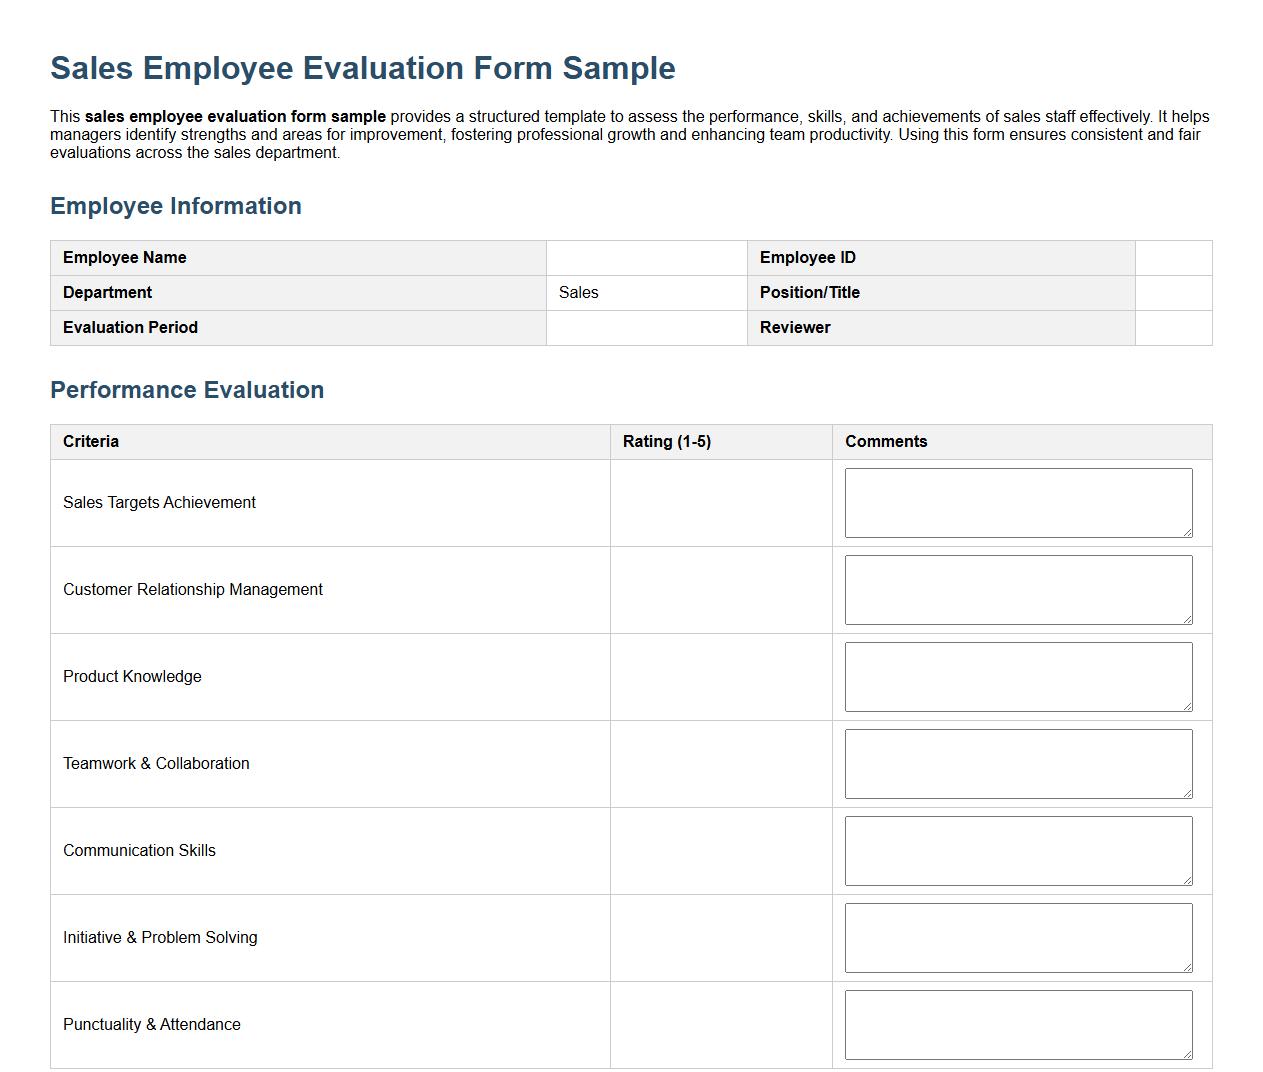Click the rating cell for Sales Targets Achievement
Image resolution: width=1263 pixels, height=1072 pixels.
[720, 502]
